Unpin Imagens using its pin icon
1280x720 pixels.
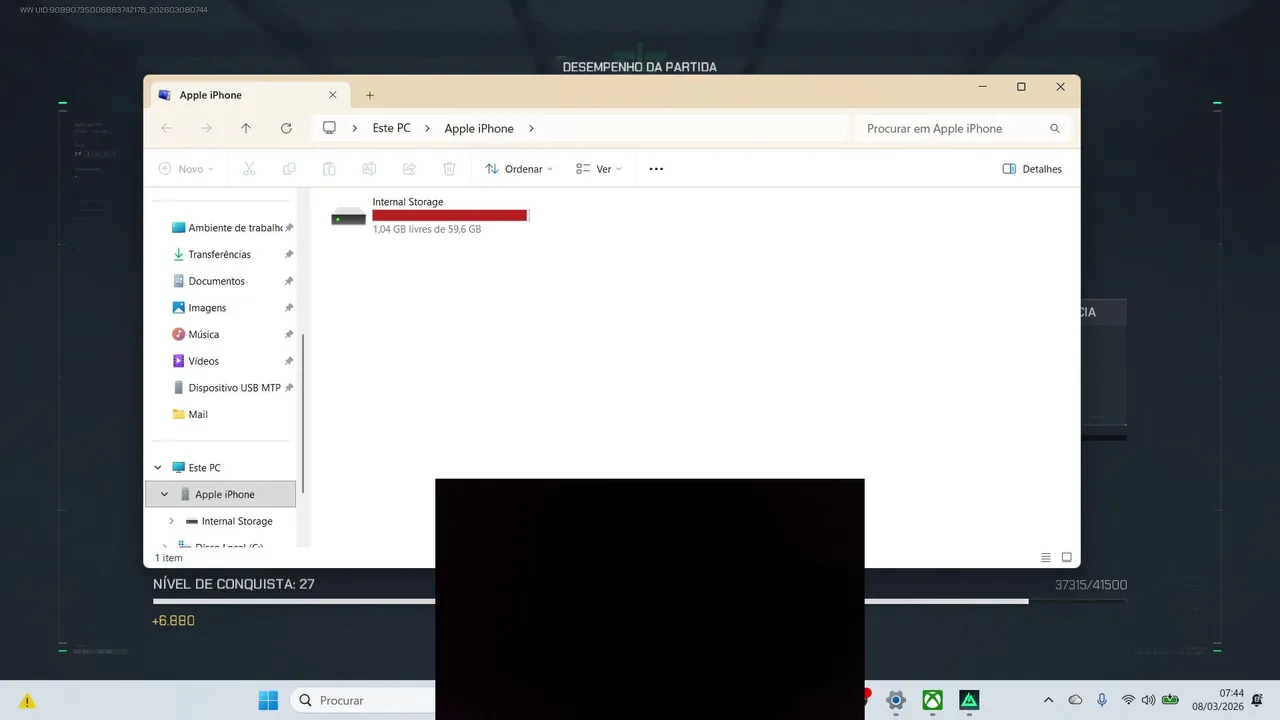tap(289, 308)
